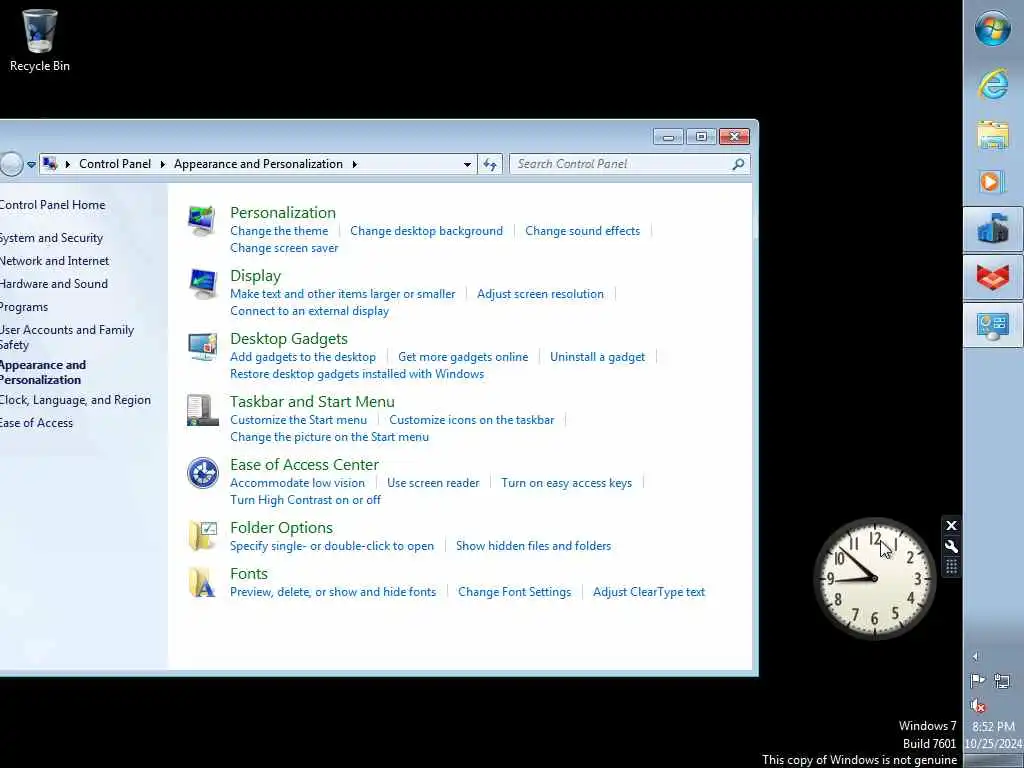Click Connect to an external display

pyautogui.click(x=310, y=312)
